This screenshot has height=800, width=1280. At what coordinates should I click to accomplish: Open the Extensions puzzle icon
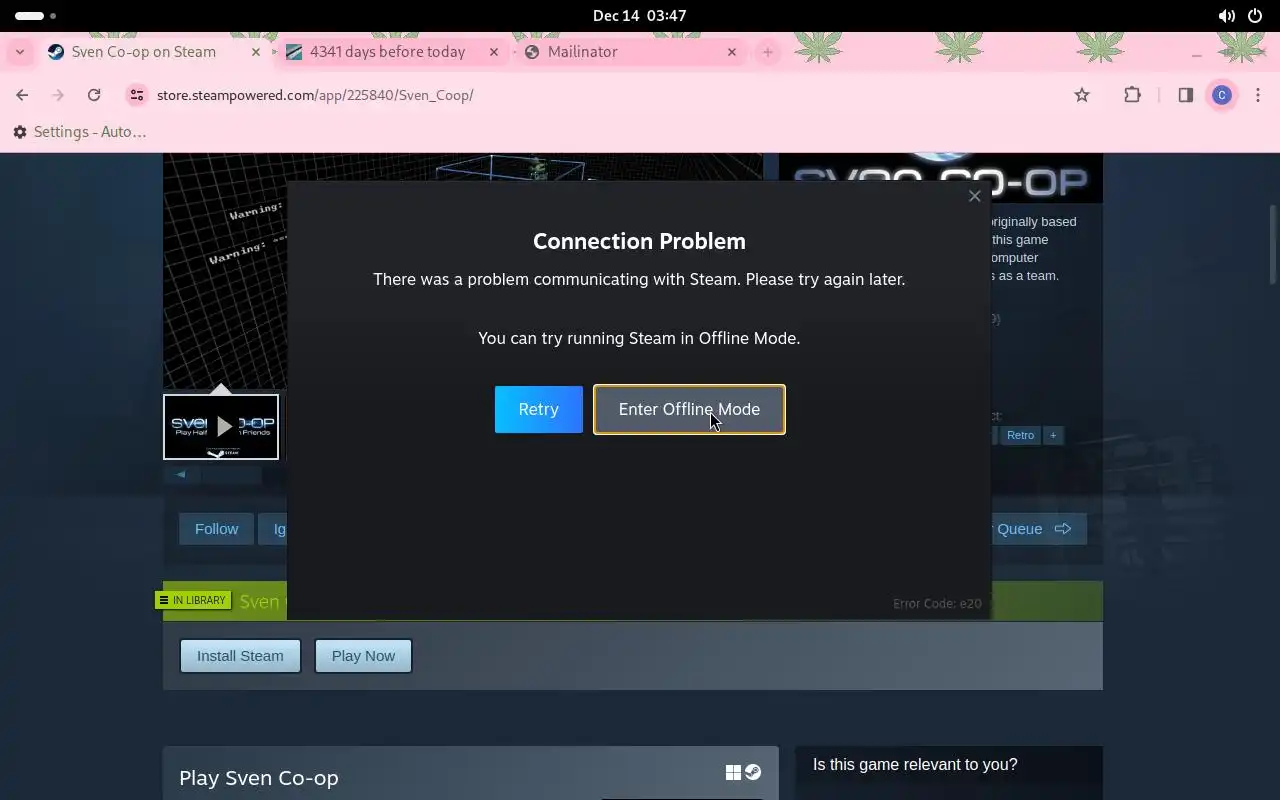tap(1132, 95)
